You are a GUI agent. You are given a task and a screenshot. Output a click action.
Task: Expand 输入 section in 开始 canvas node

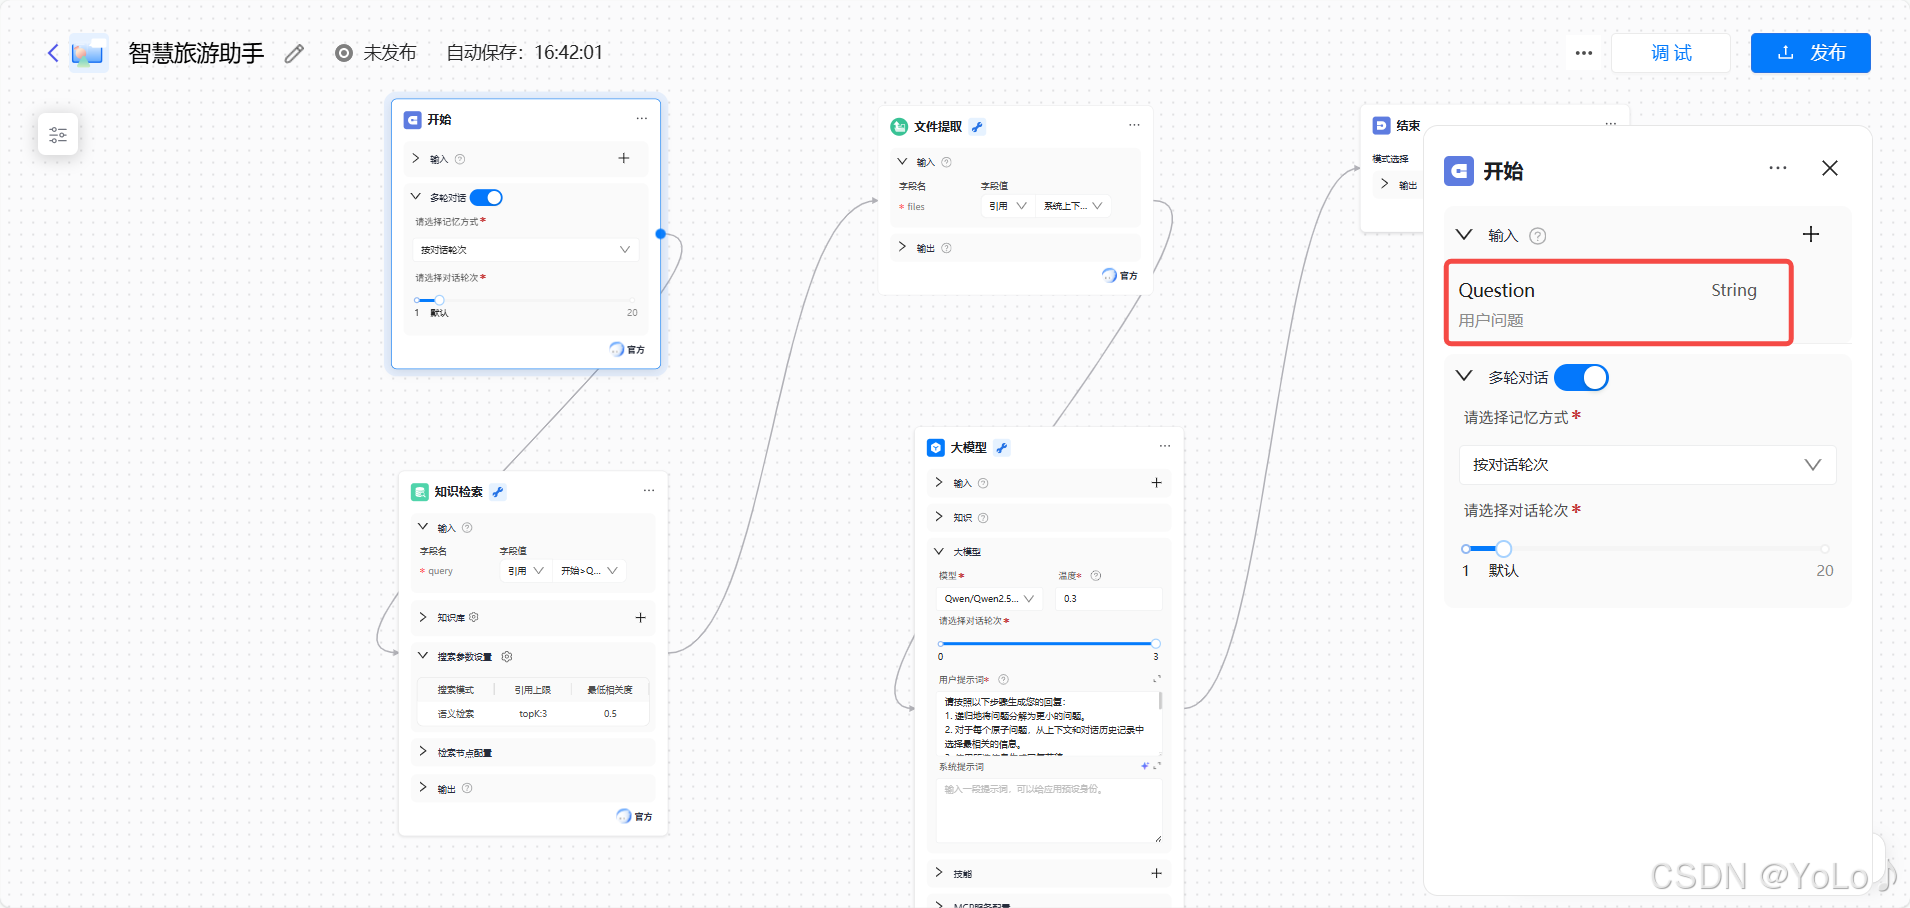pos(416,158)
